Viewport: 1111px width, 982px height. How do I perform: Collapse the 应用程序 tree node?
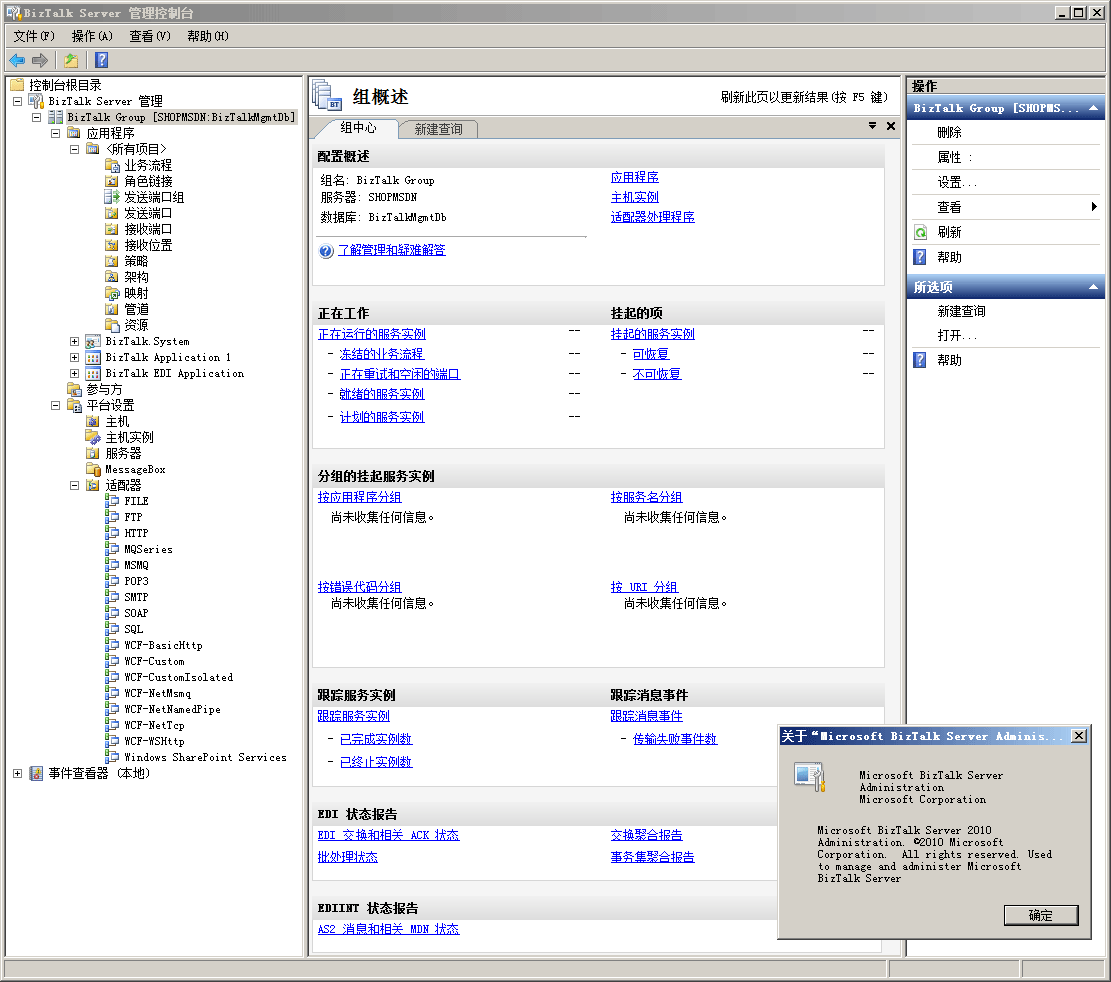coord(55,133)
